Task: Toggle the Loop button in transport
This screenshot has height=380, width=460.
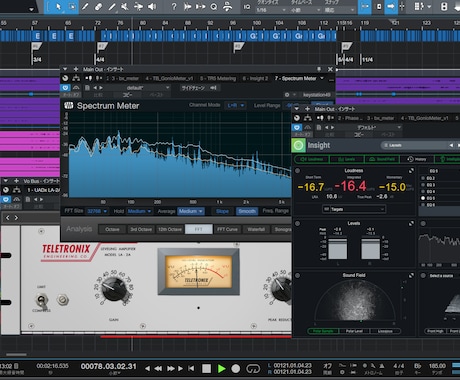Action: [253, 369]
